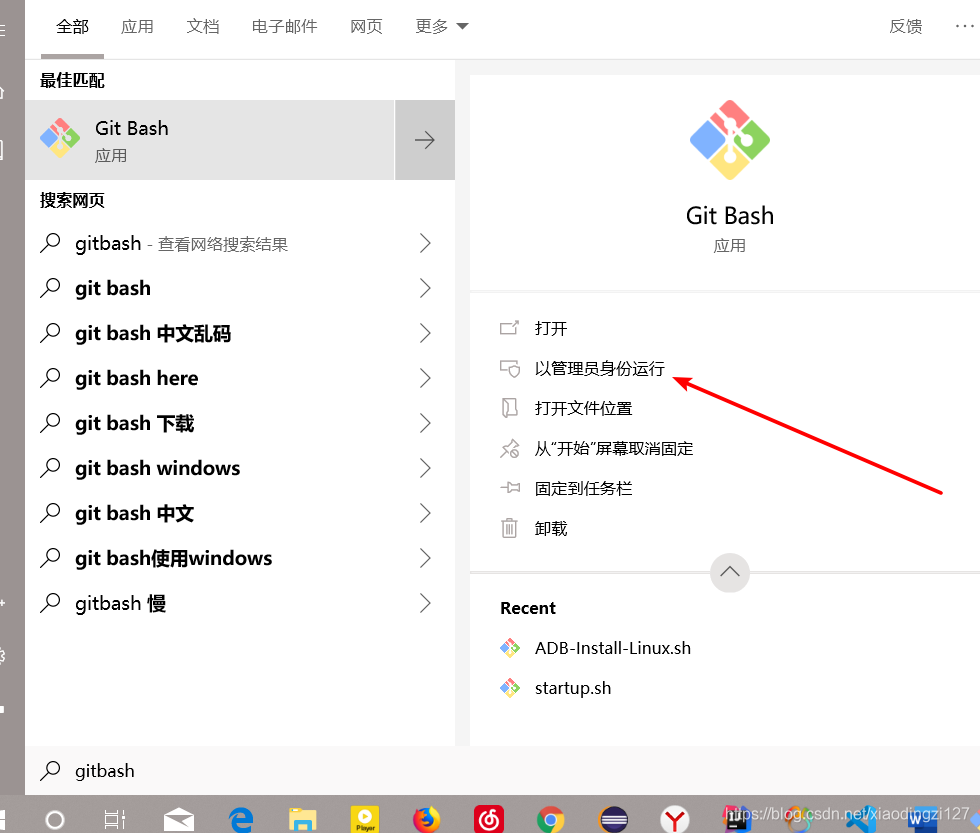The width and height of the screenshot is (980, 833).
Task: Expand 'git bash 下载' suggestion chevron
Action: pos(425,423)
